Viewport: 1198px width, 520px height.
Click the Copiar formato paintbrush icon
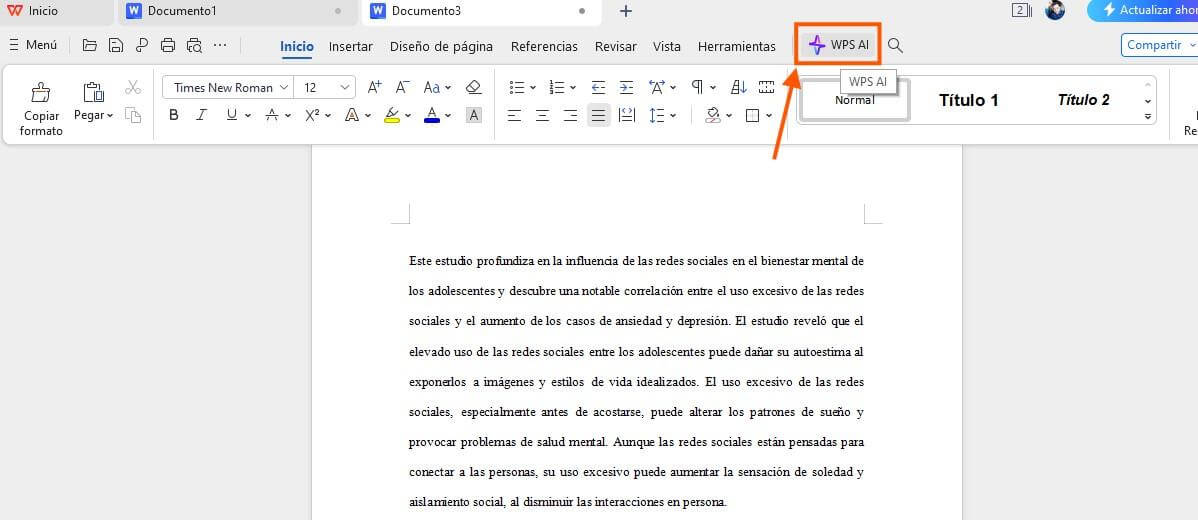tap(41, 93)
